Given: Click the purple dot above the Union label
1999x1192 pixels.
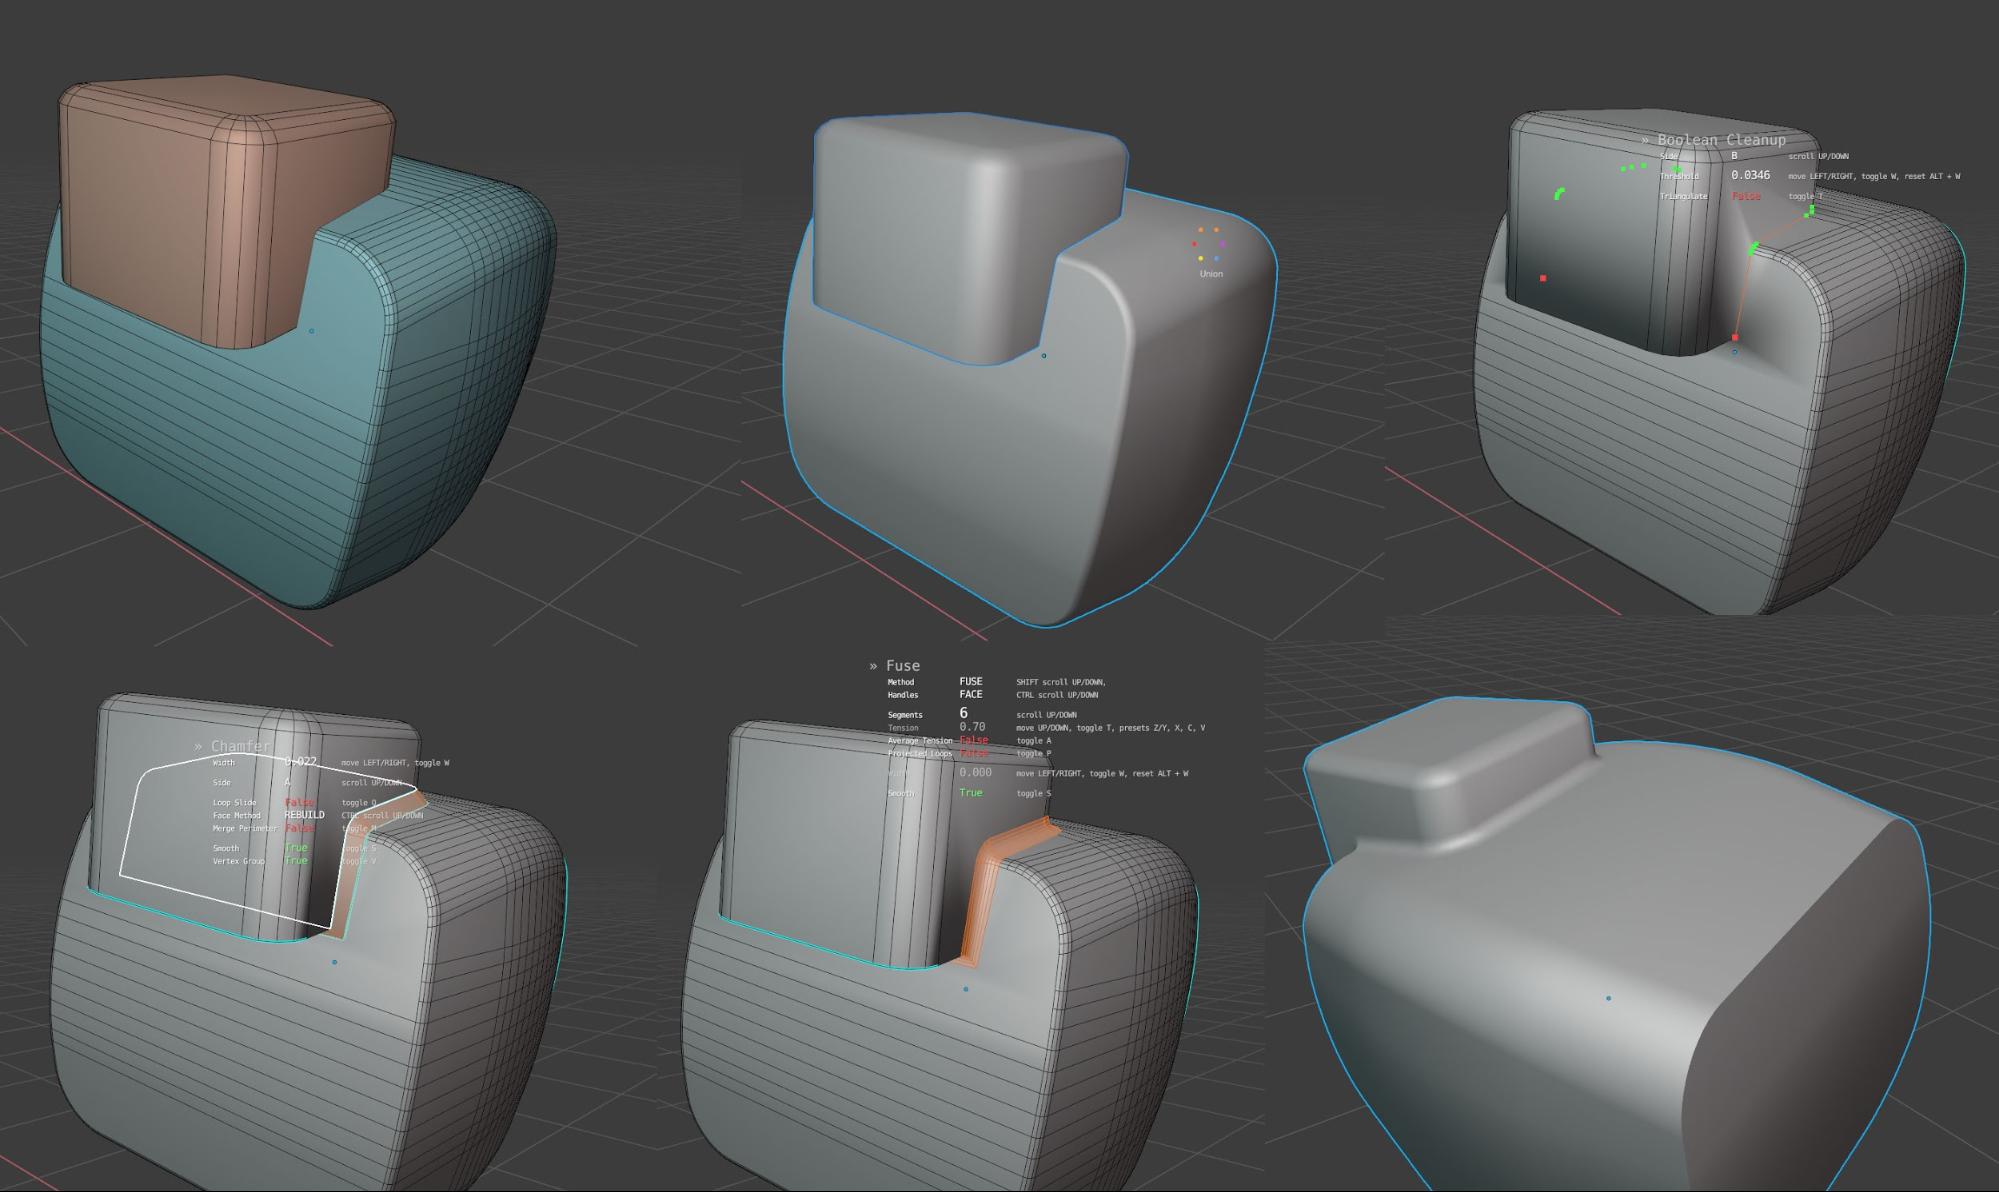Looking at the screenshot, I should tap(1222, 244).
